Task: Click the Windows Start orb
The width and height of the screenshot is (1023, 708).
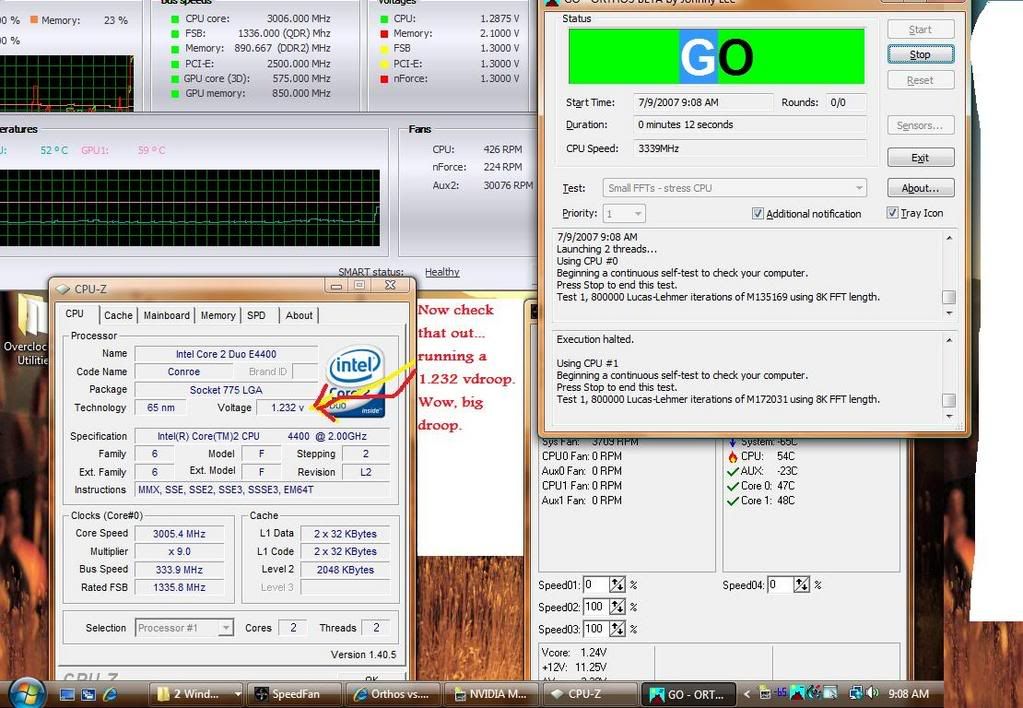Action: tap(27, 694)
